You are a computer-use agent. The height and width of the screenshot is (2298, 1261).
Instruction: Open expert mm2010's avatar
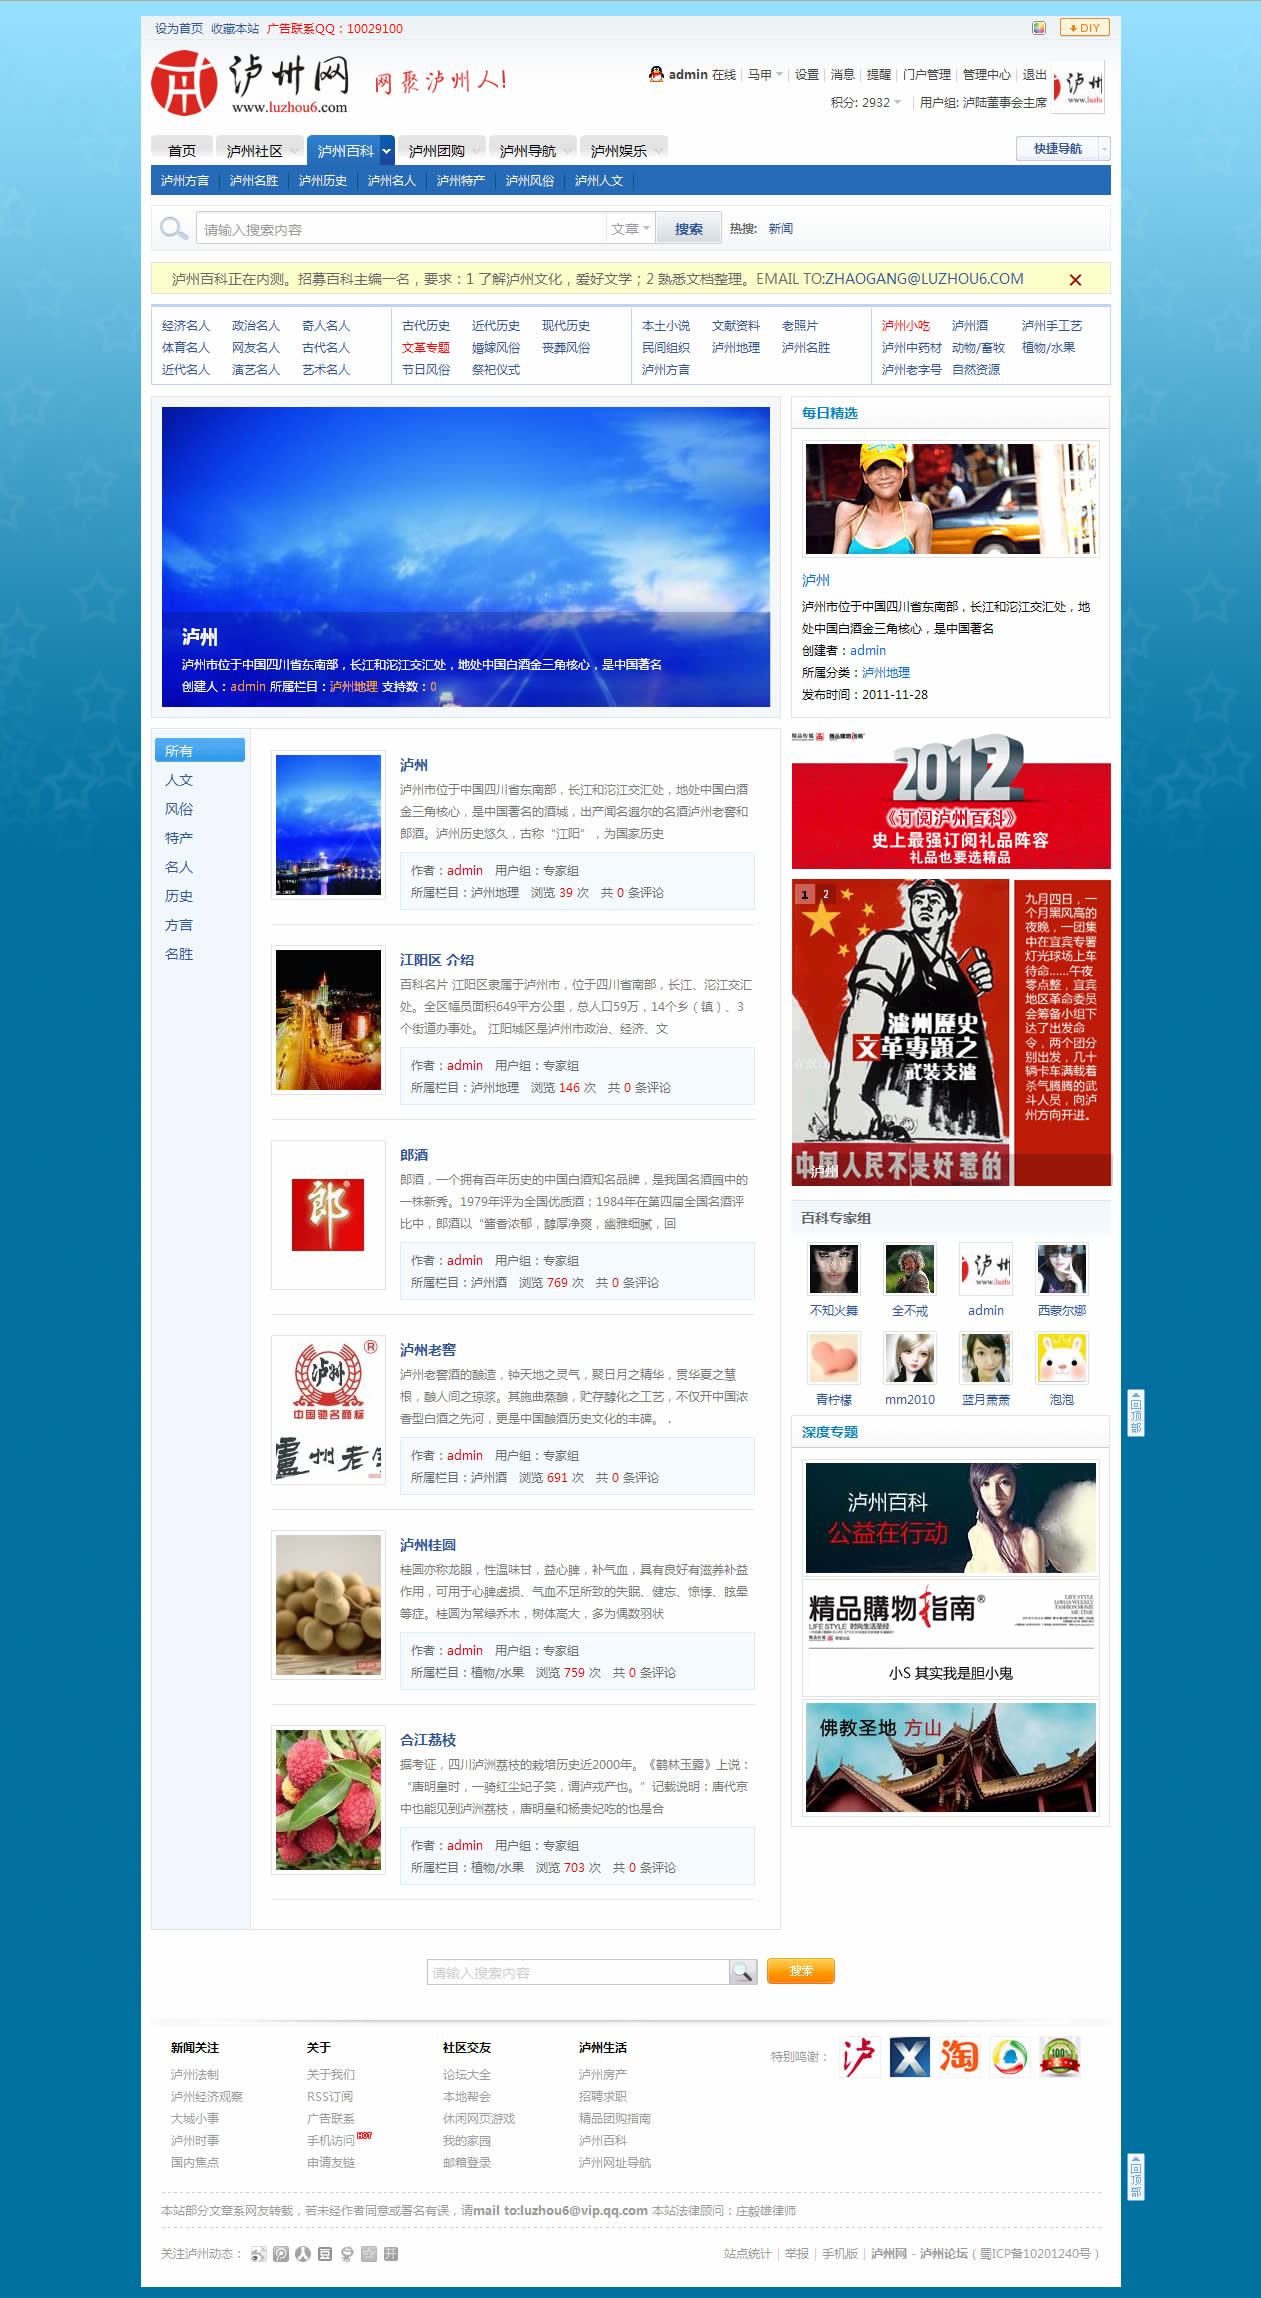tap(910, 1357)
